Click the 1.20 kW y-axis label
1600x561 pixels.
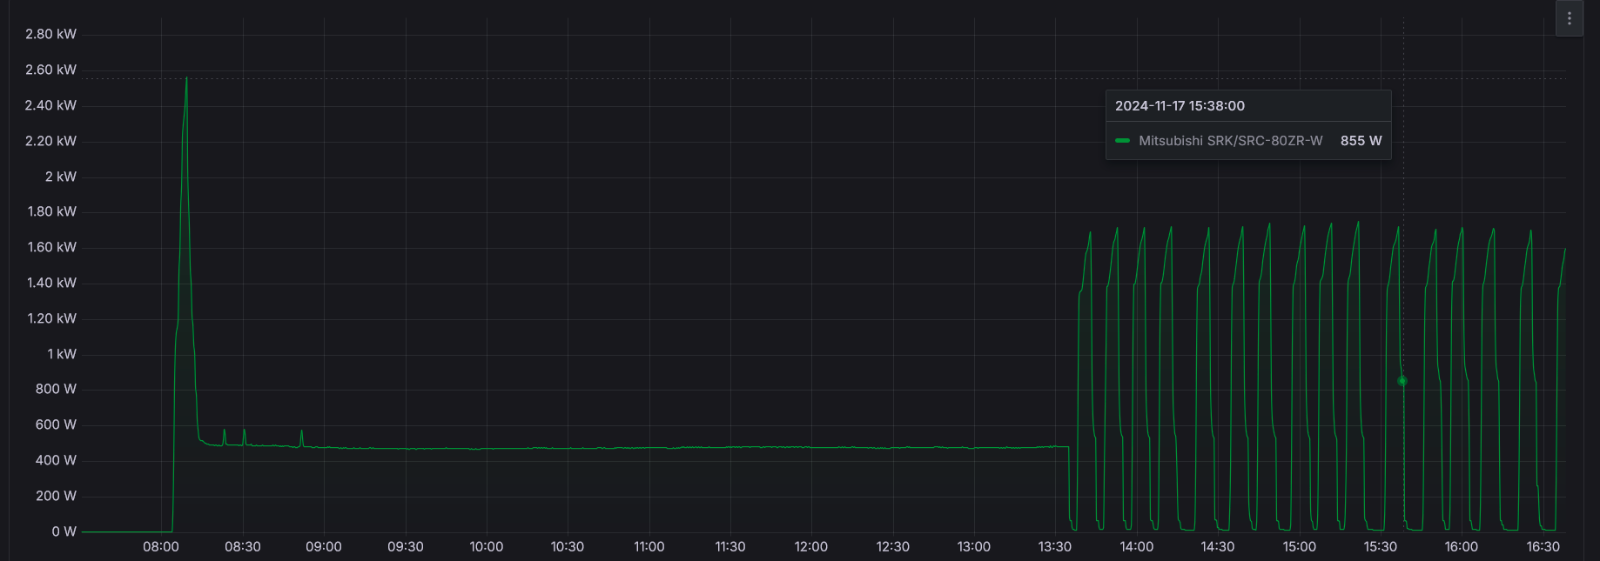(52, 318)
